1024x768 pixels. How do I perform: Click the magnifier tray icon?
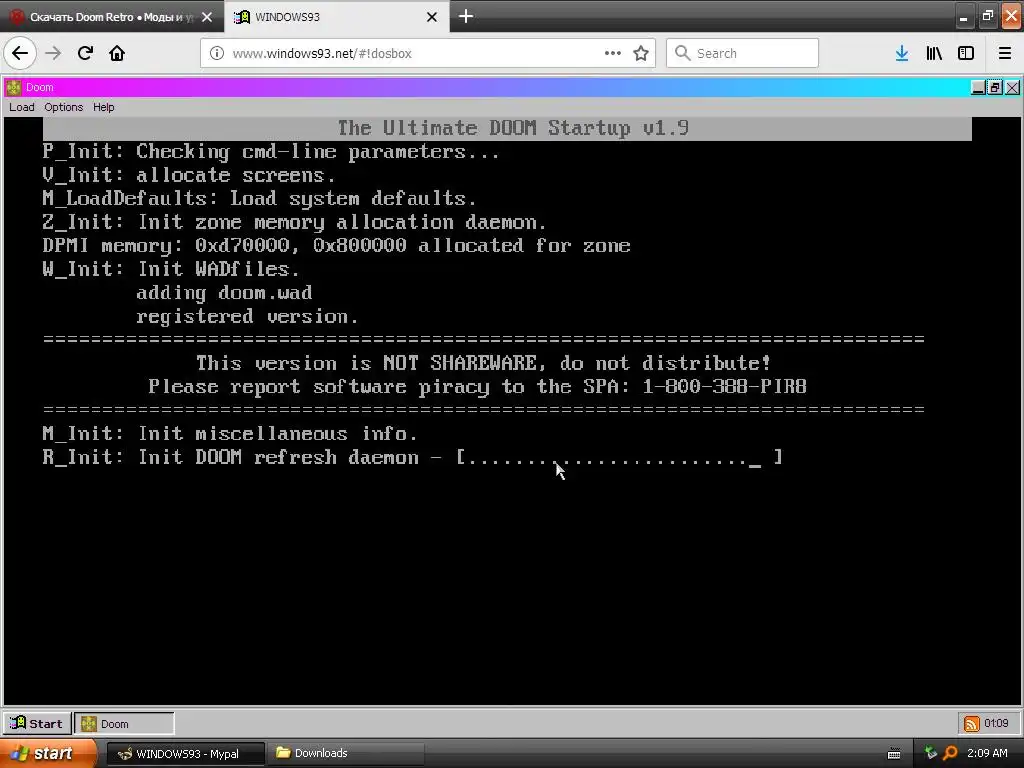coord(950,754)
